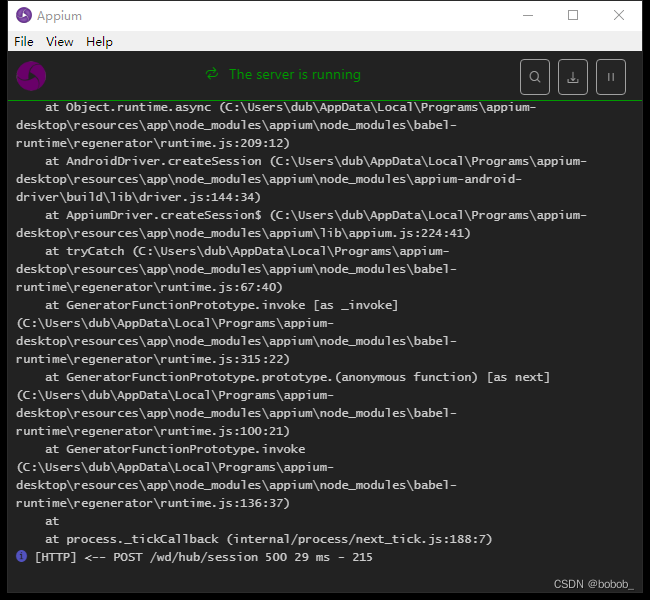Click 'at AndroidDriver.createSession' log line
The width and height of the screenshot is (650, 600).
coord(316,161)
